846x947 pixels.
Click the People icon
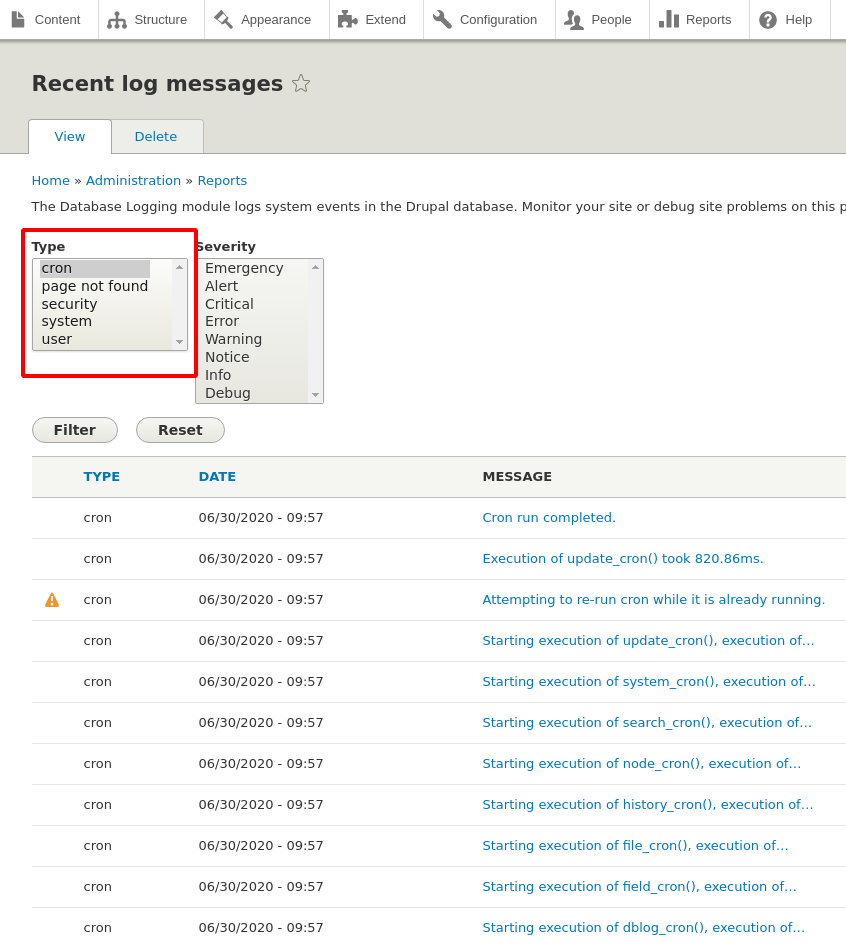[x=575, y=19]
